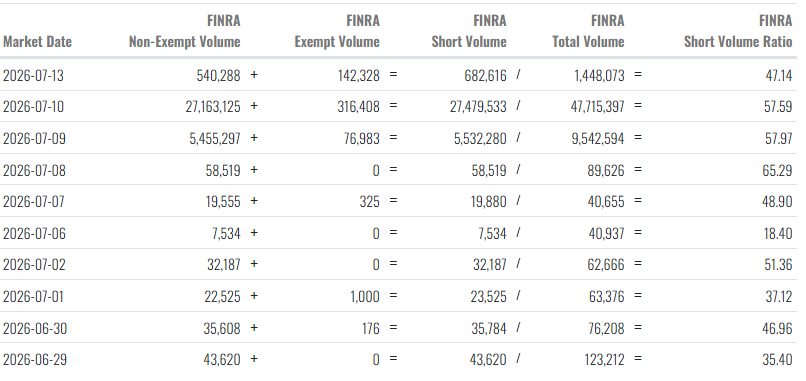Image resolution: width=806 pixels, height=381 pixels.
Task: Select exempt volume 76,983 value
Action: (x=361, y=139)
